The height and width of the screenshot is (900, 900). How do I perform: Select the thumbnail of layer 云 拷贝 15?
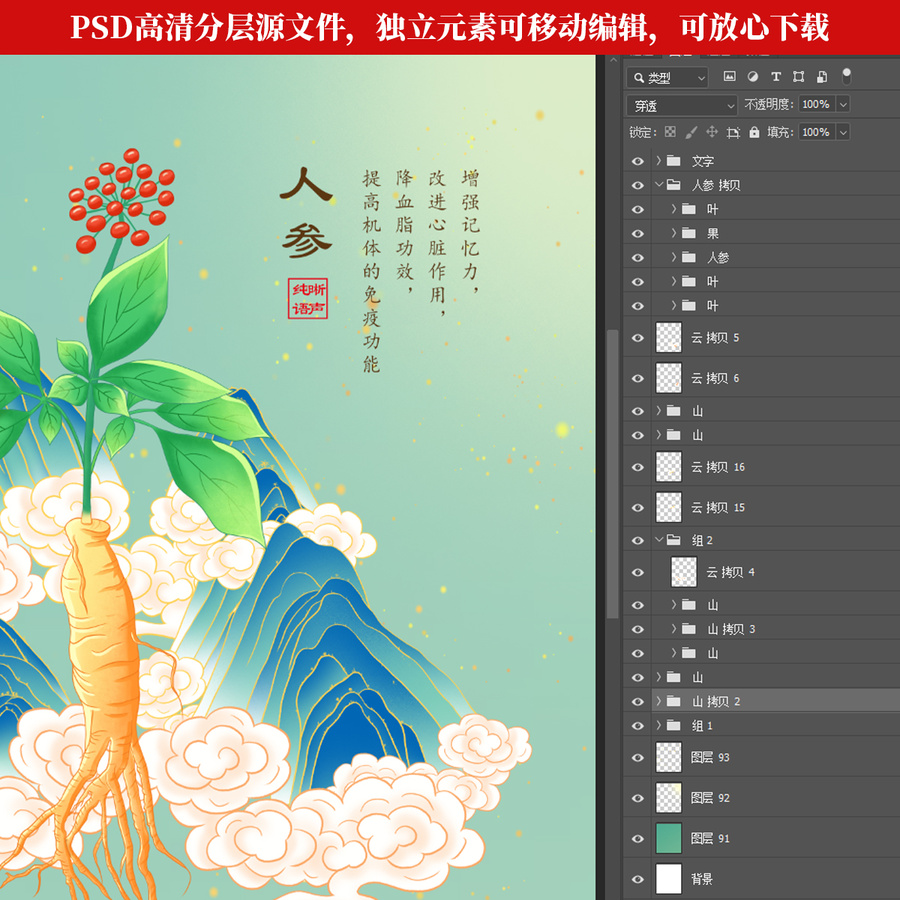669,507
